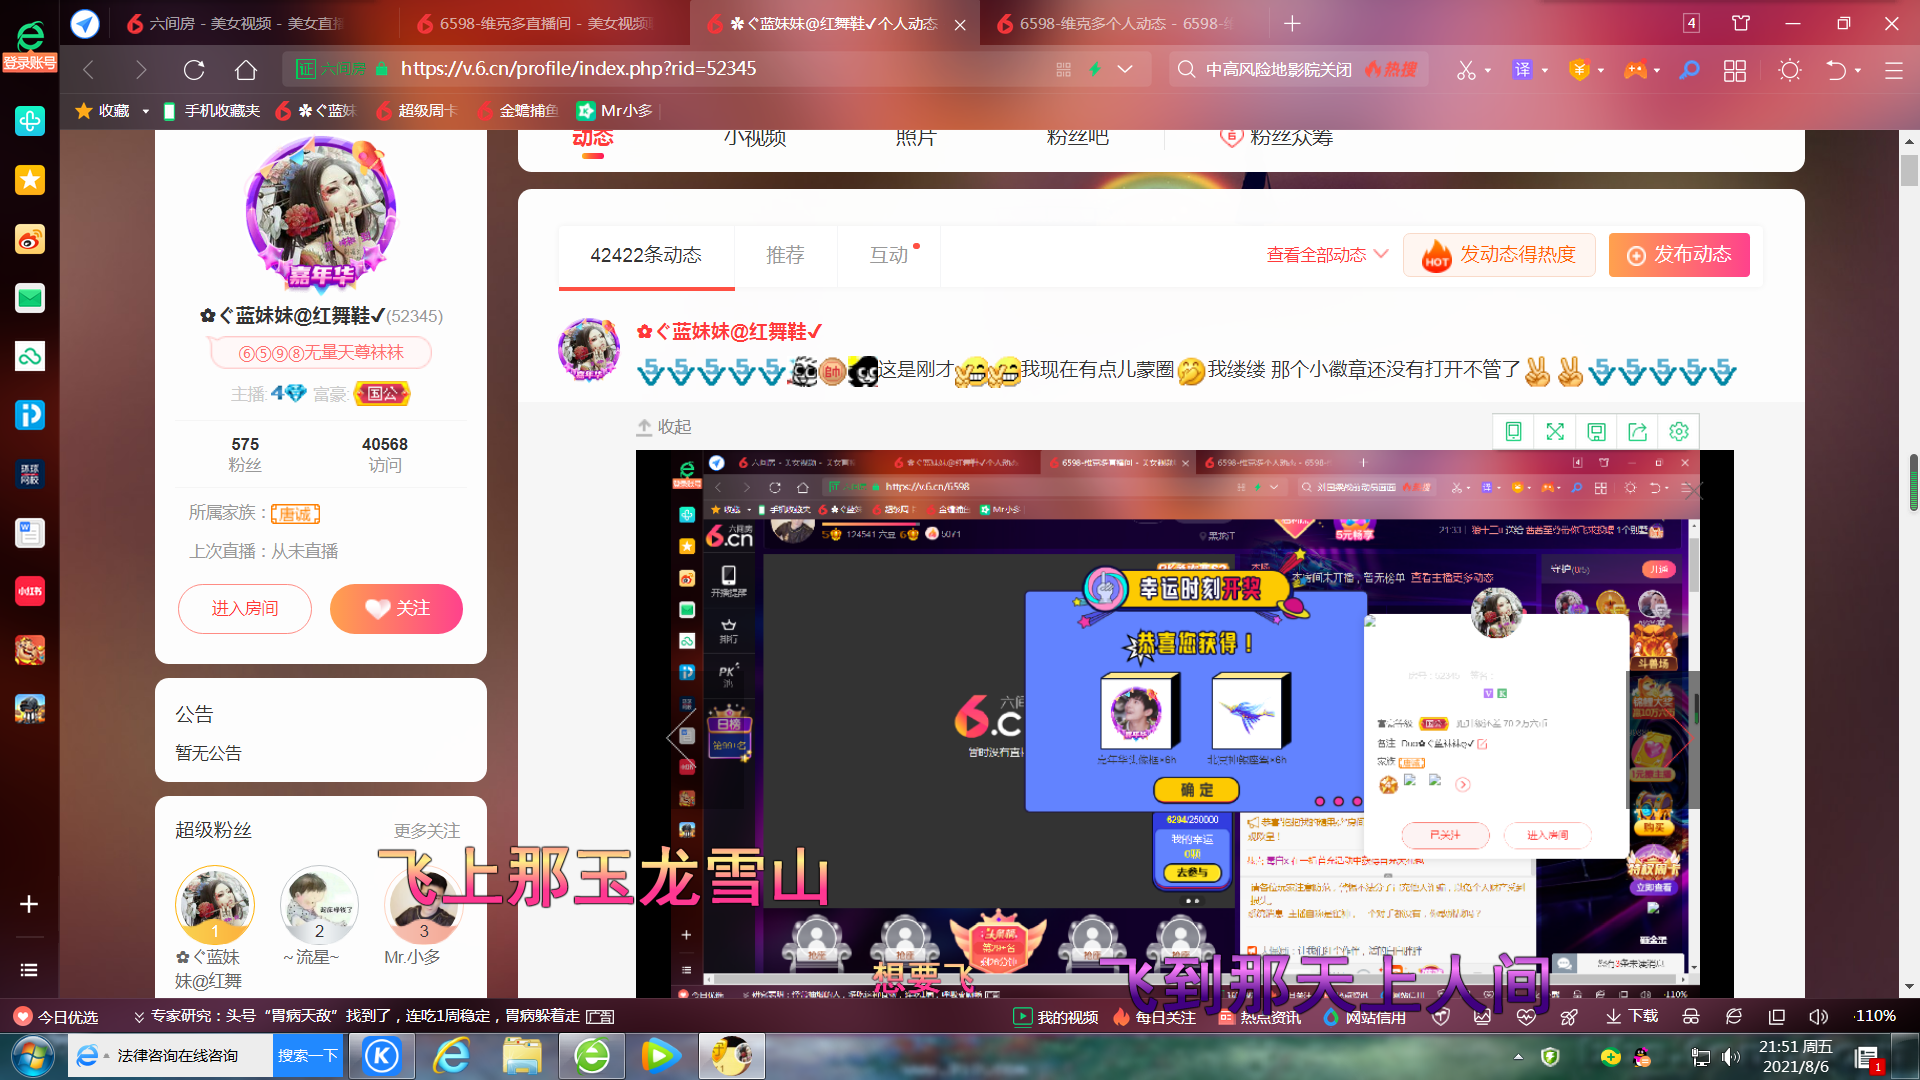The width and height of the screenshot is (1920, 1080).
Task: Click the back navigation arrow
Action: click(x=88, y=69)
